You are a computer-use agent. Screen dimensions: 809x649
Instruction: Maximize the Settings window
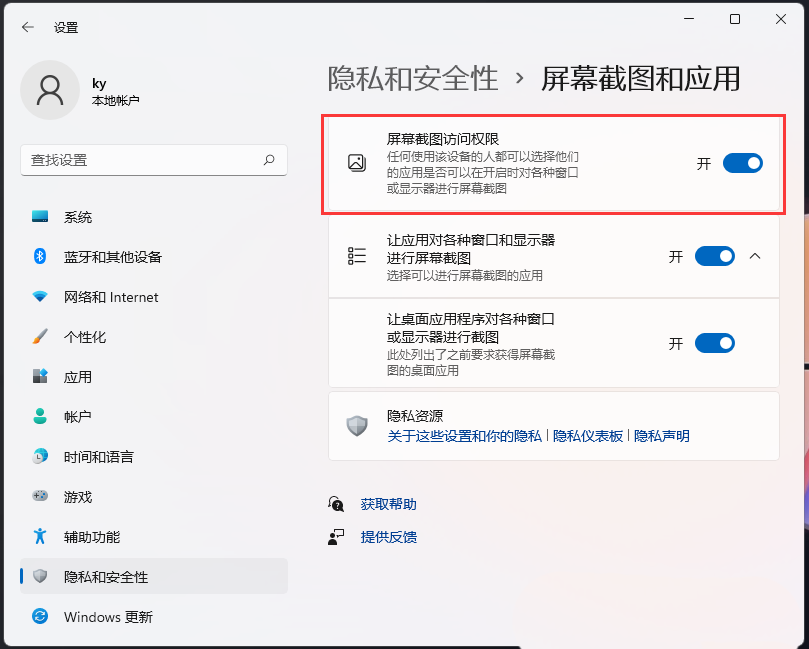coord(735,19)
